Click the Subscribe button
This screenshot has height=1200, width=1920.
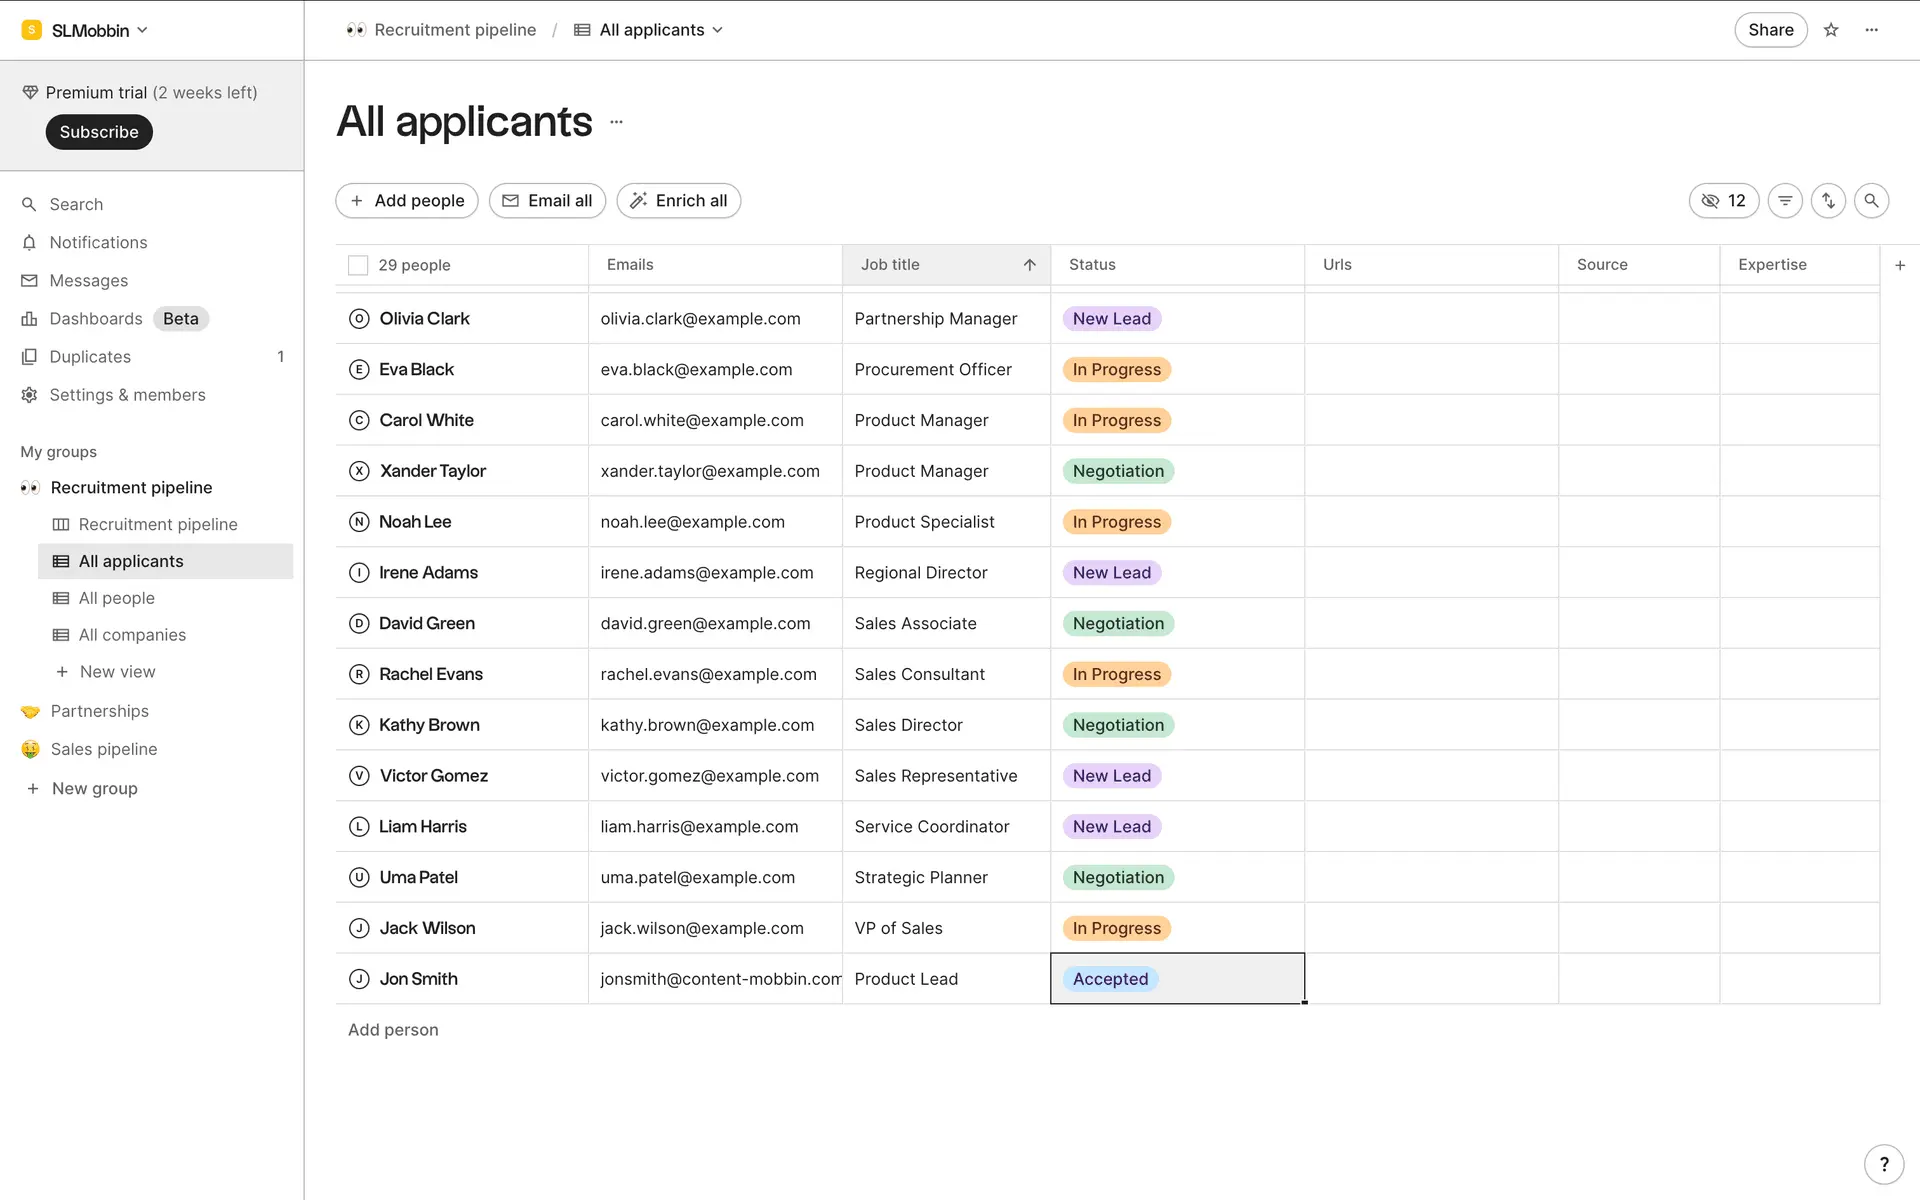[x=99, y=132]
